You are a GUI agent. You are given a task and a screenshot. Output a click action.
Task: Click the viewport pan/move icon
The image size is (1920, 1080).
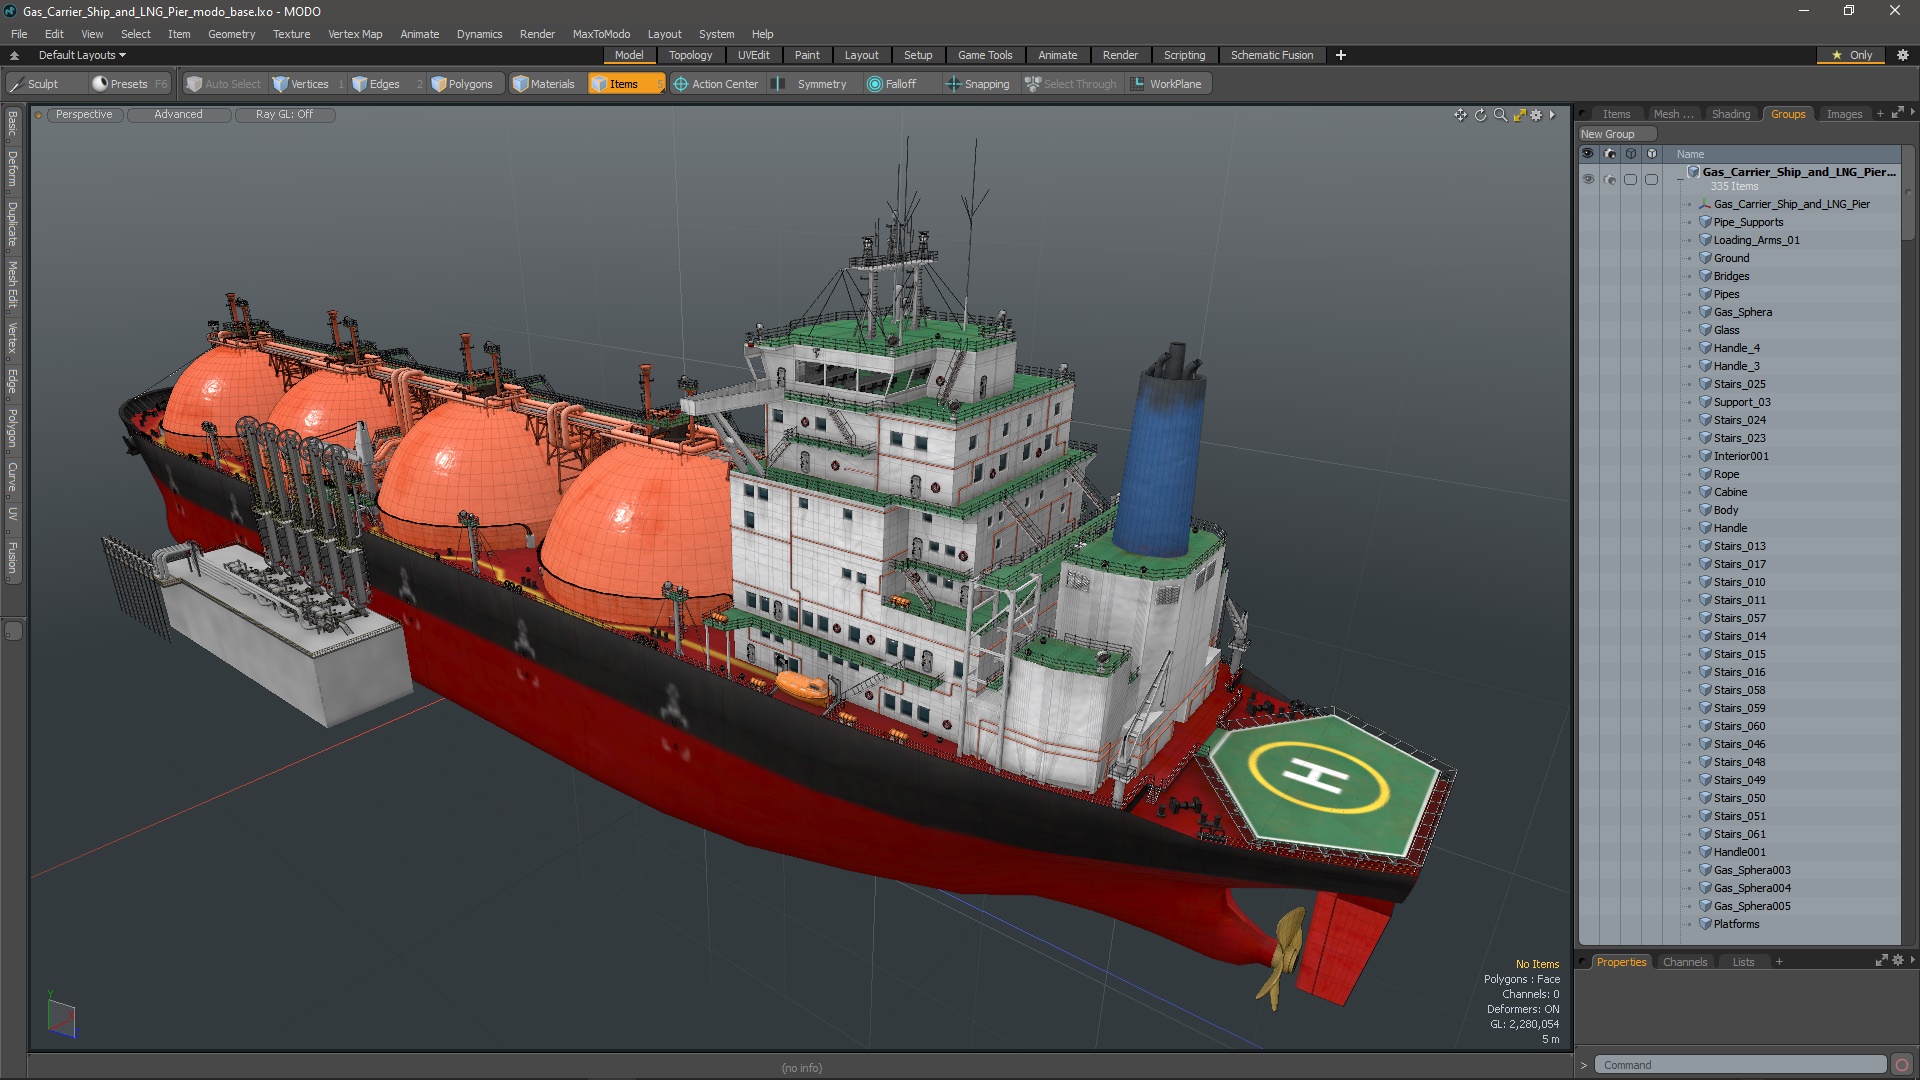click(1460, 115)
